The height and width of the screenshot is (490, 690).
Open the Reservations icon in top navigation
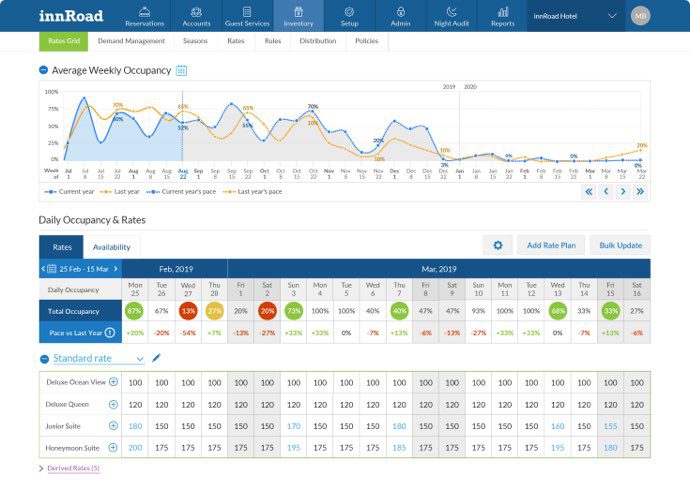pyautogui.click(x=144, y=12)
